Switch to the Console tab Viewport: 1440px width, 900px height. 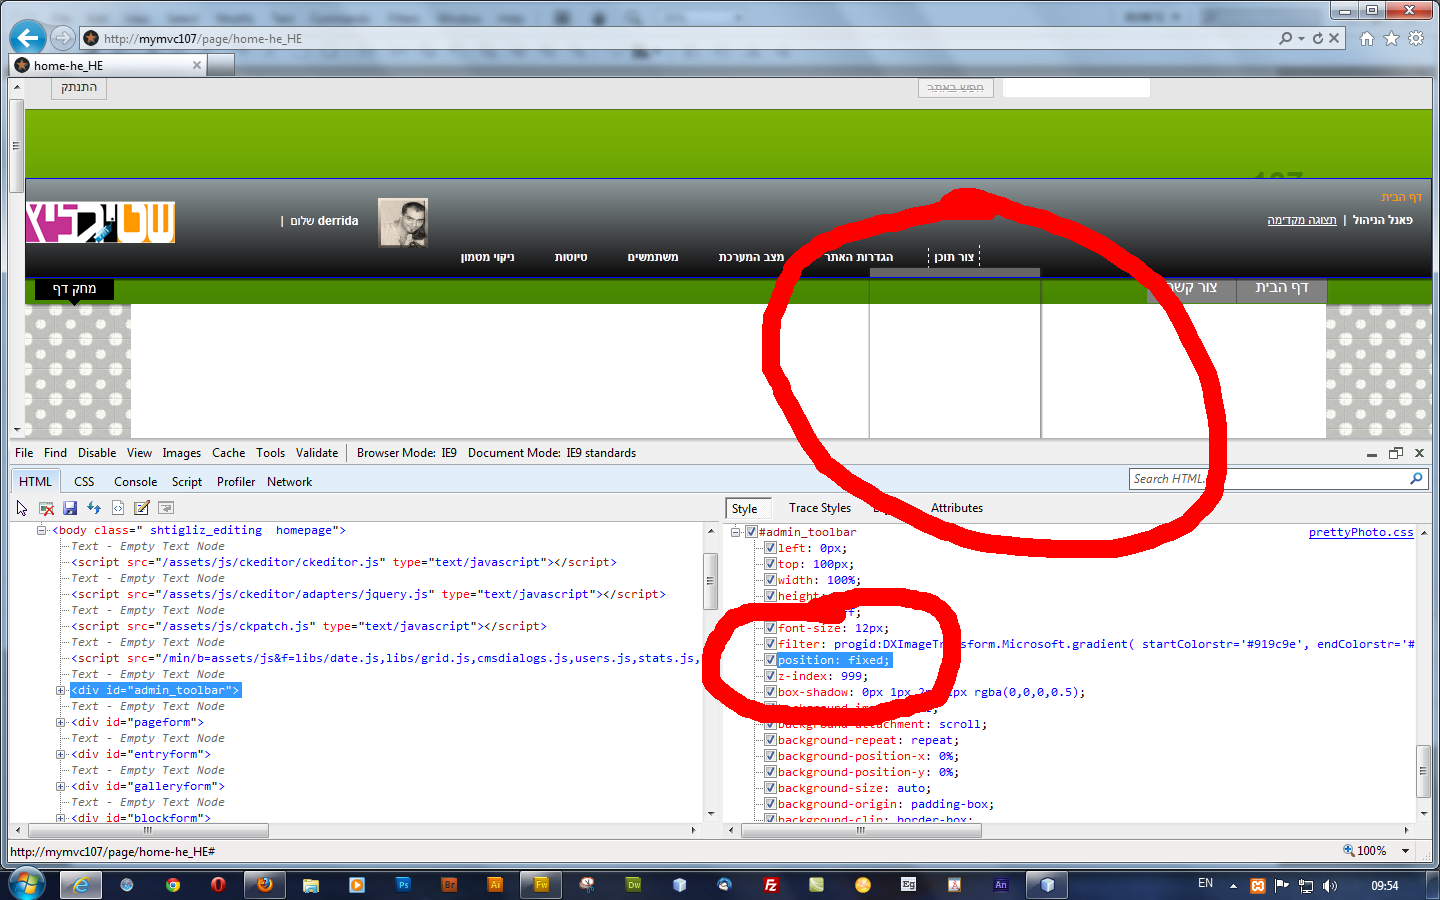135,482
